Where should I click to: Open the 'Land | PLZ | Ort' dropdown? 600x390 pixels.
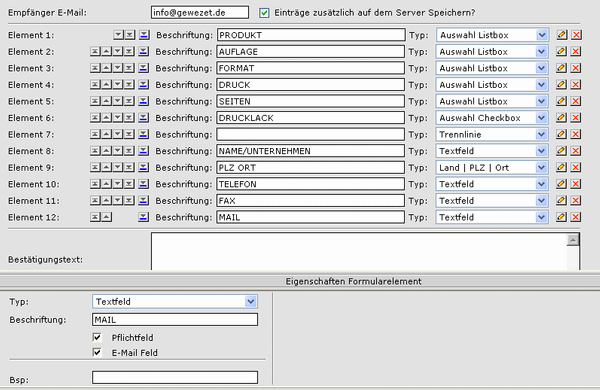click(x=492, y=167)
